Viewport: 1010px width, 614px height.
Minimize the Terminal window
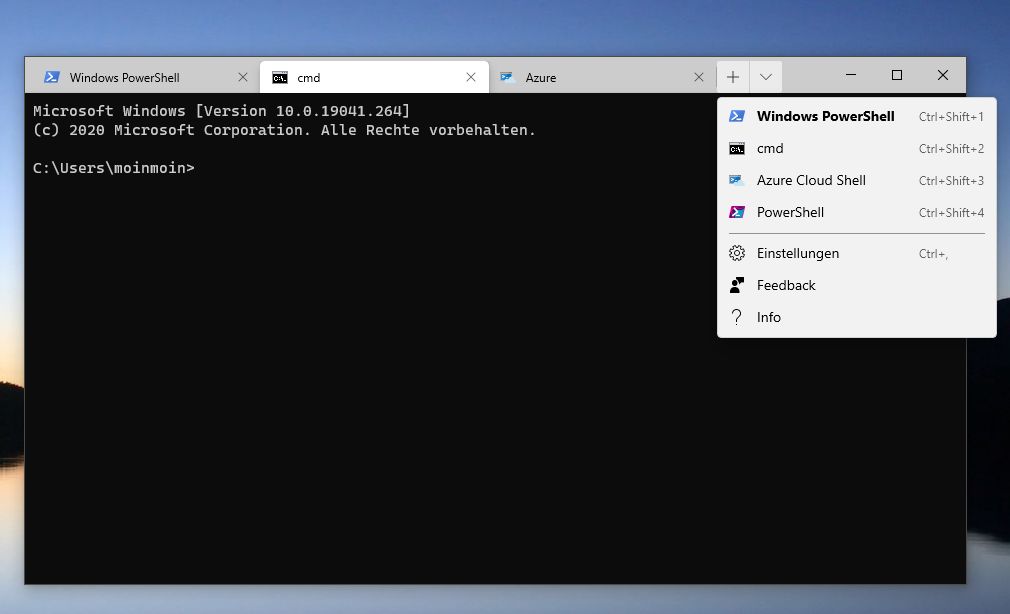point(851,75)
